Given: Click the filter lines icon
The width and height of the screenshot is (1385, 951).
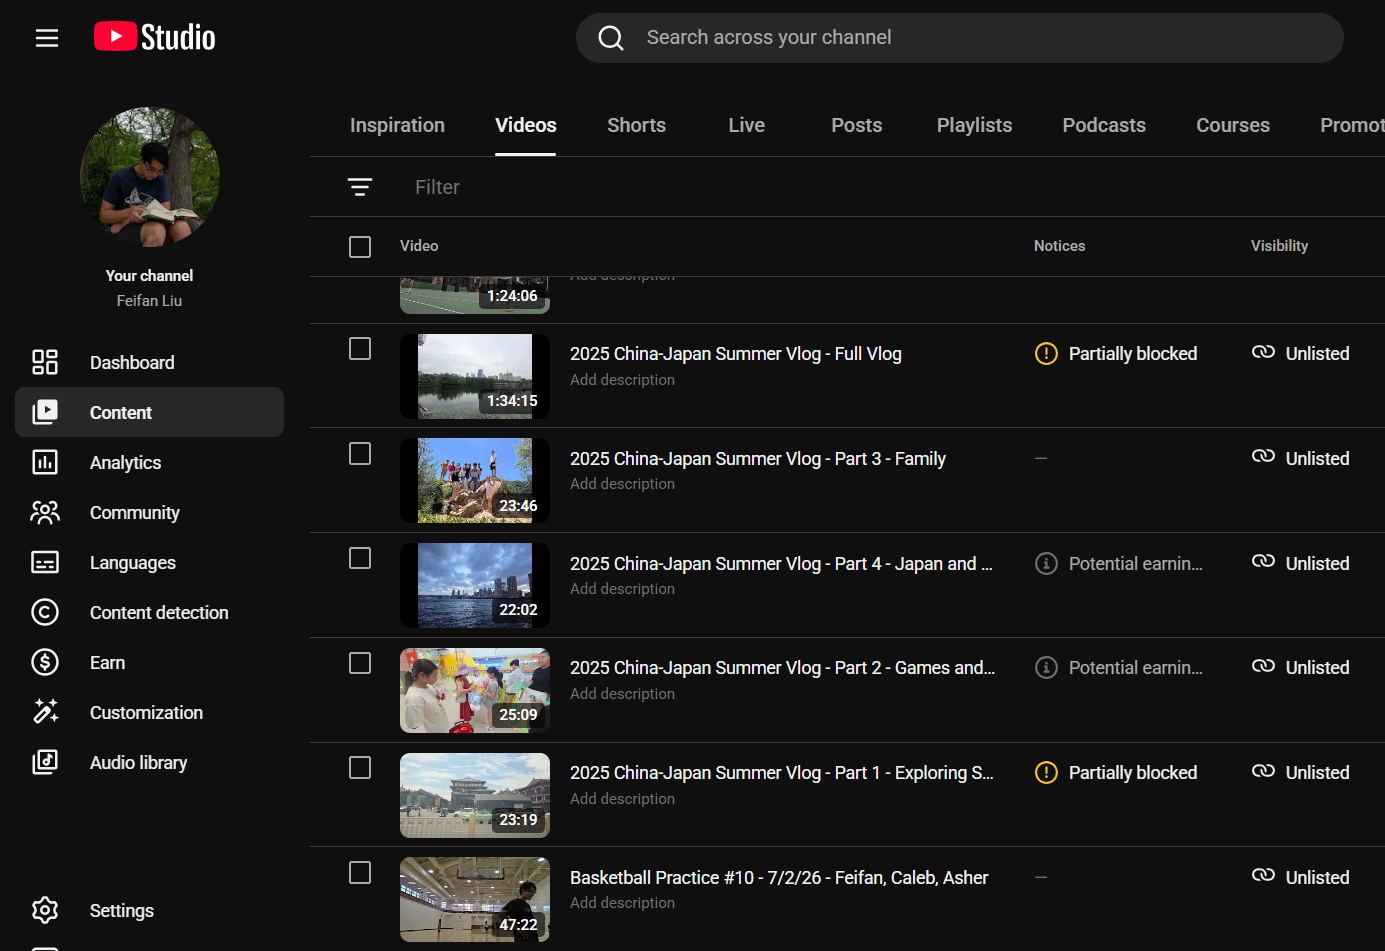Looking at the screenshot, I should [x=360, y=187].
